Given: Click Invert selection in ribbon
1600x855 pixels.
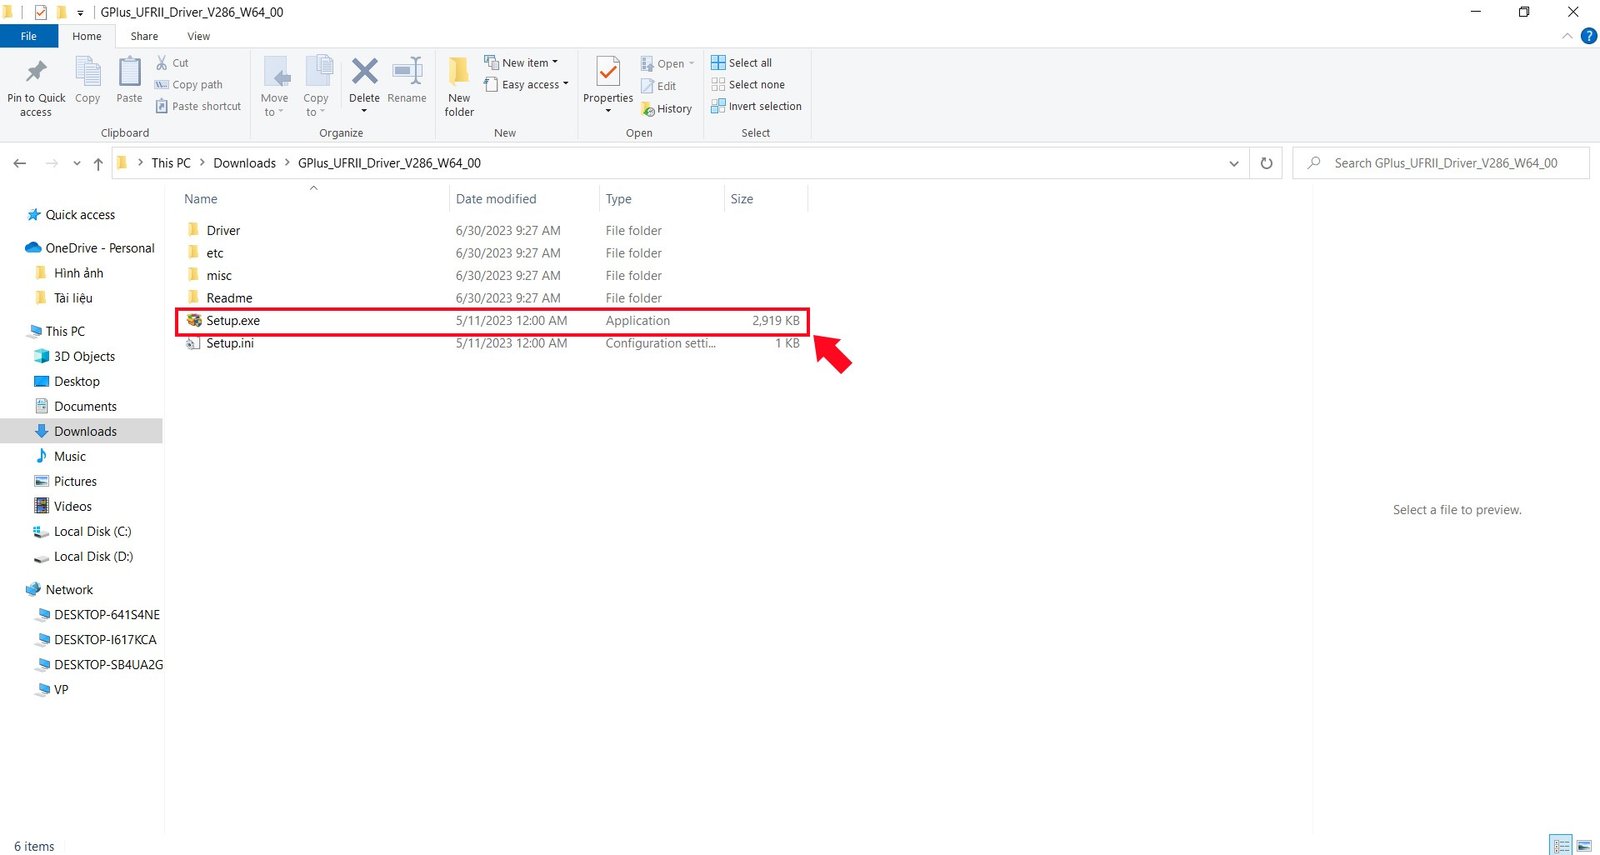Looking at the screenshot, I should coord(756,106).
